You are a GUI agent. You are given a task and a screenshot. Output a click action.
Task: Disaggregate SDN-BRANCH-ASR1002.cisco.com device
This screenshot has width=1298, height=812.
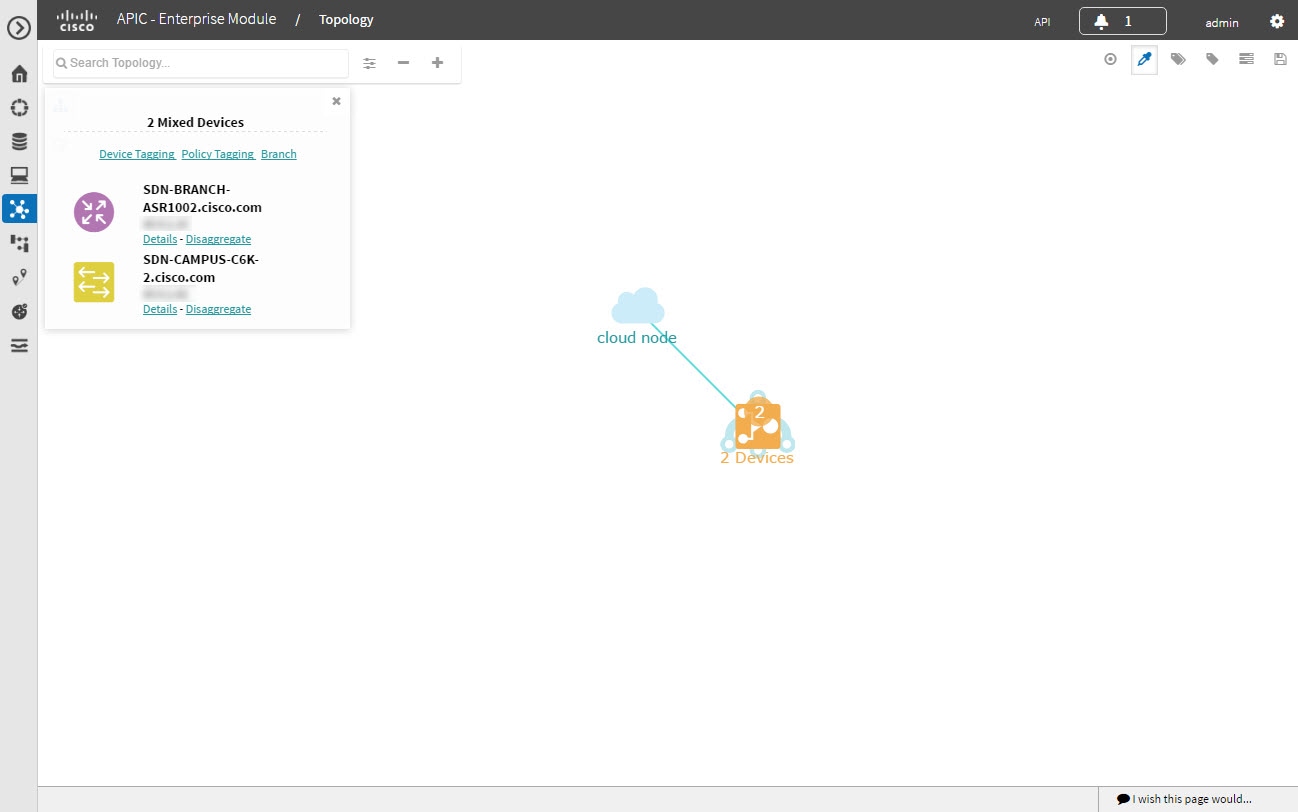218,239
